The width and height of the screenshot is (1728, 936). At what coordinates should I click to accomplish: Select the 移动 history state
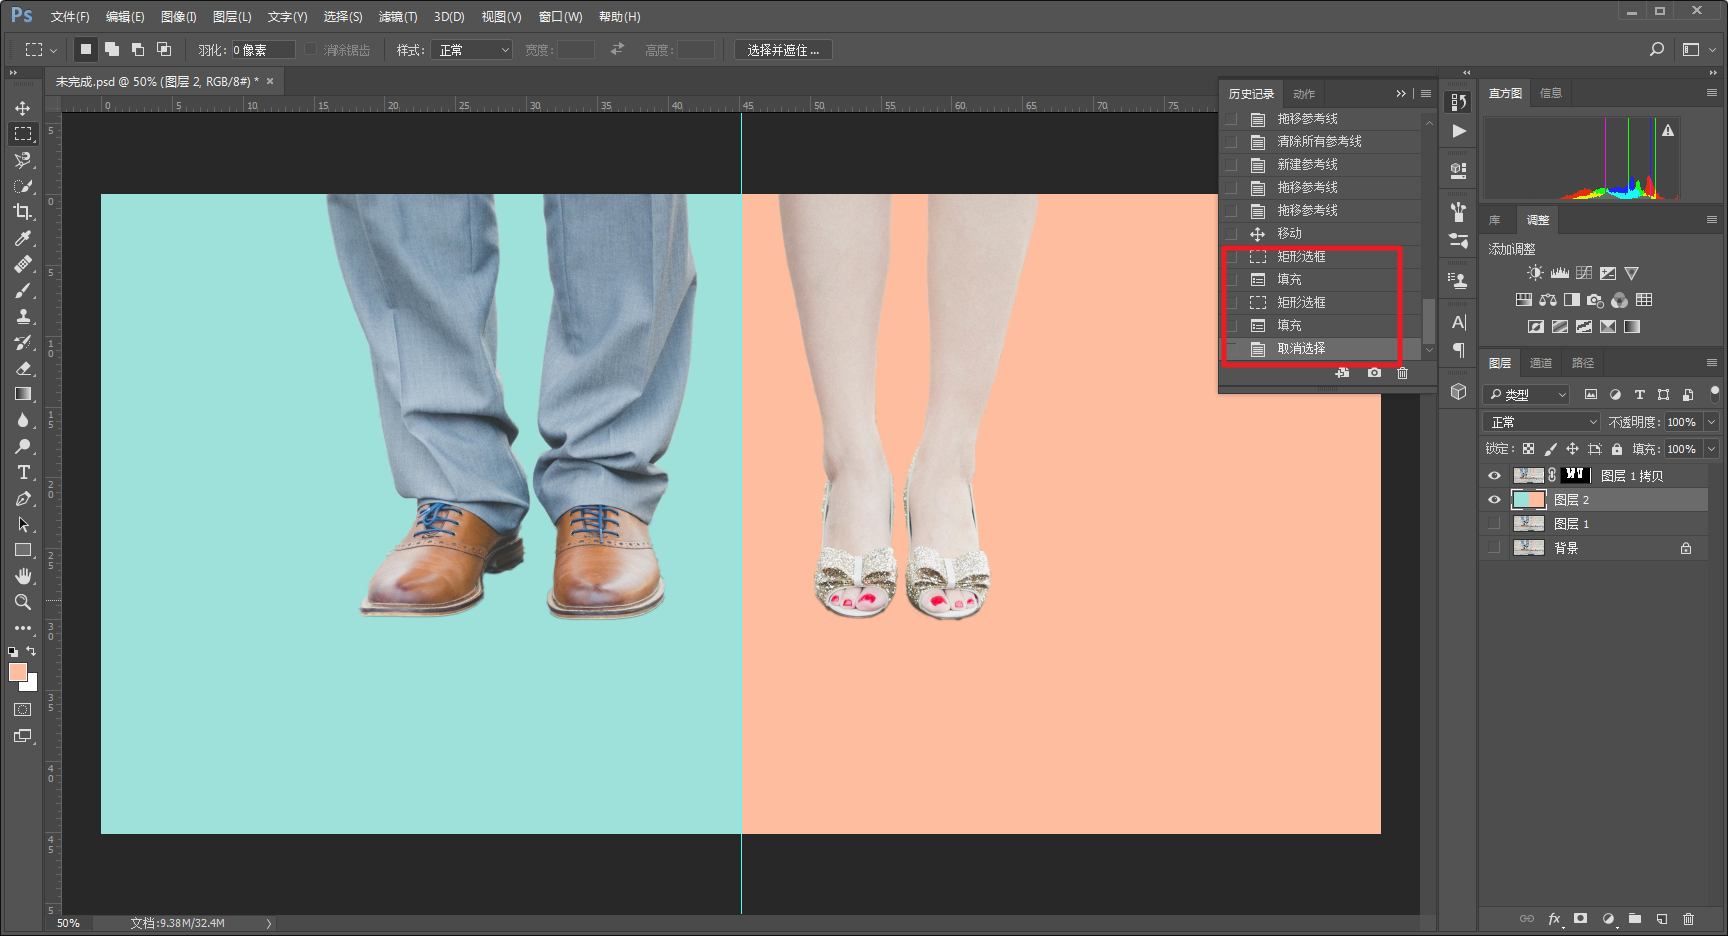pos(1289,233)
